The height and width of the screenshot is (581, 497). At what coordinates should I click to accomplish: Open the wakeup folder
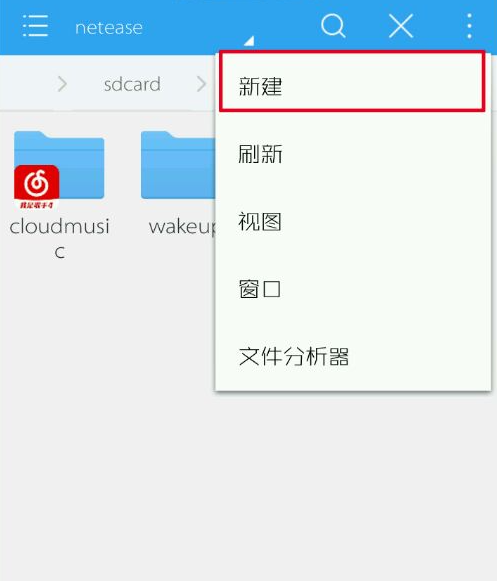point(178,165)
